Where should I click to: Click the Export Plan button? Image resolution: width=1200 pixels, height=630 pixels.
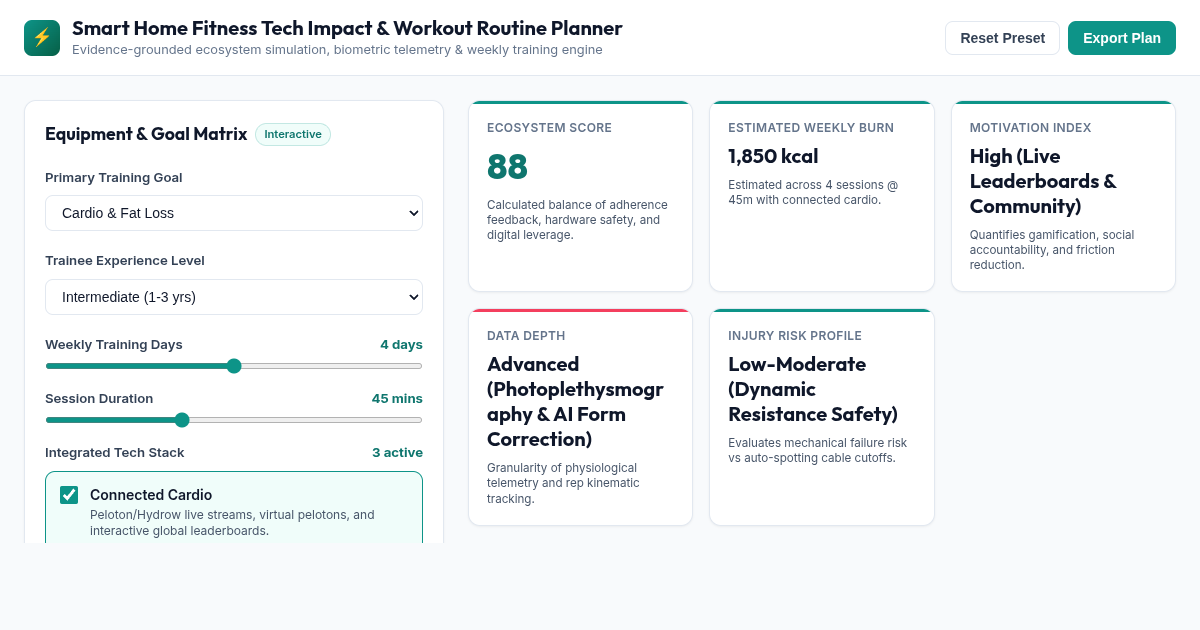pos(1122,38)
